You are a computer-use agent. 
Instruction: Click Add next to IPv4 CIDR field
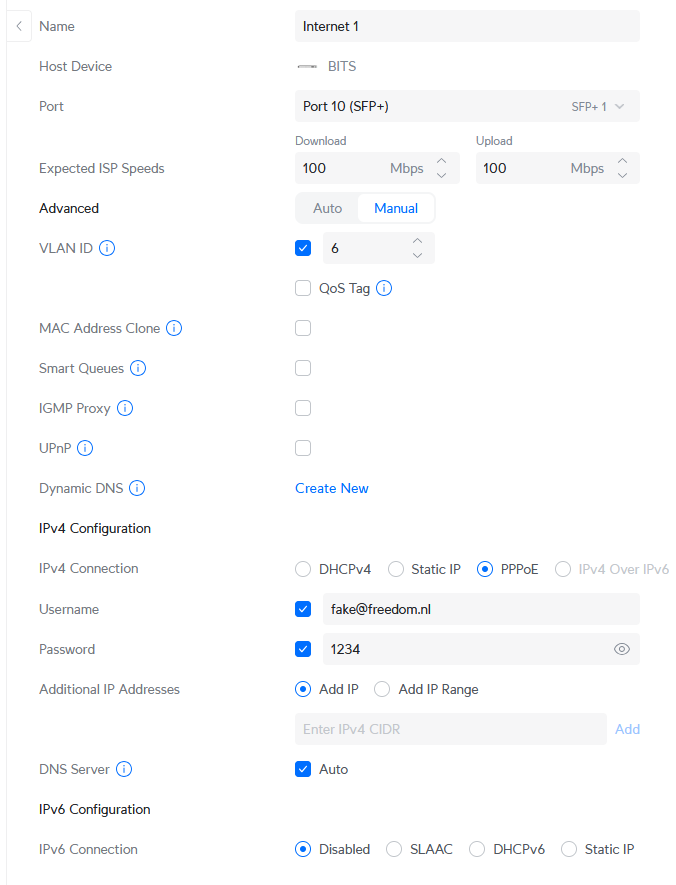coord(627,729)
